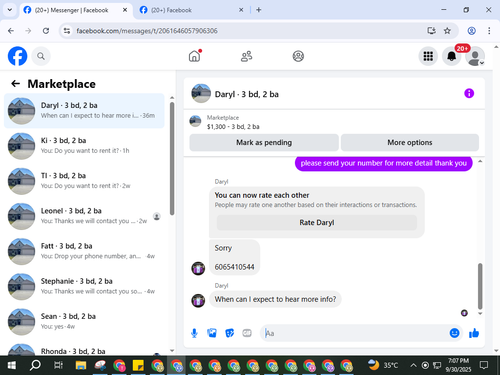Click Daryl listing thumbnail in chat header

coord(201,93)
